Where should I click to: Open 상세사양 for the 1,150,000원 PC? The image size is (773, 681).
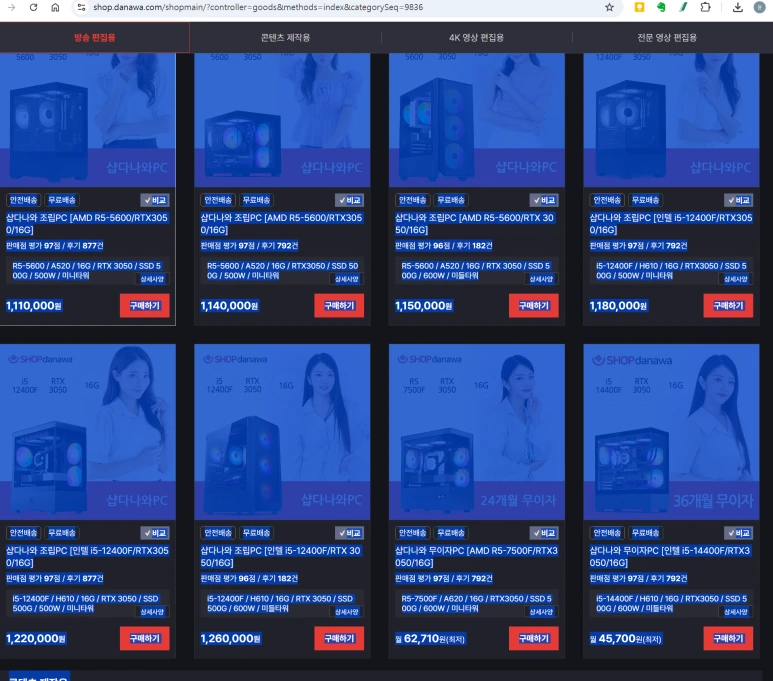point(541,279)
